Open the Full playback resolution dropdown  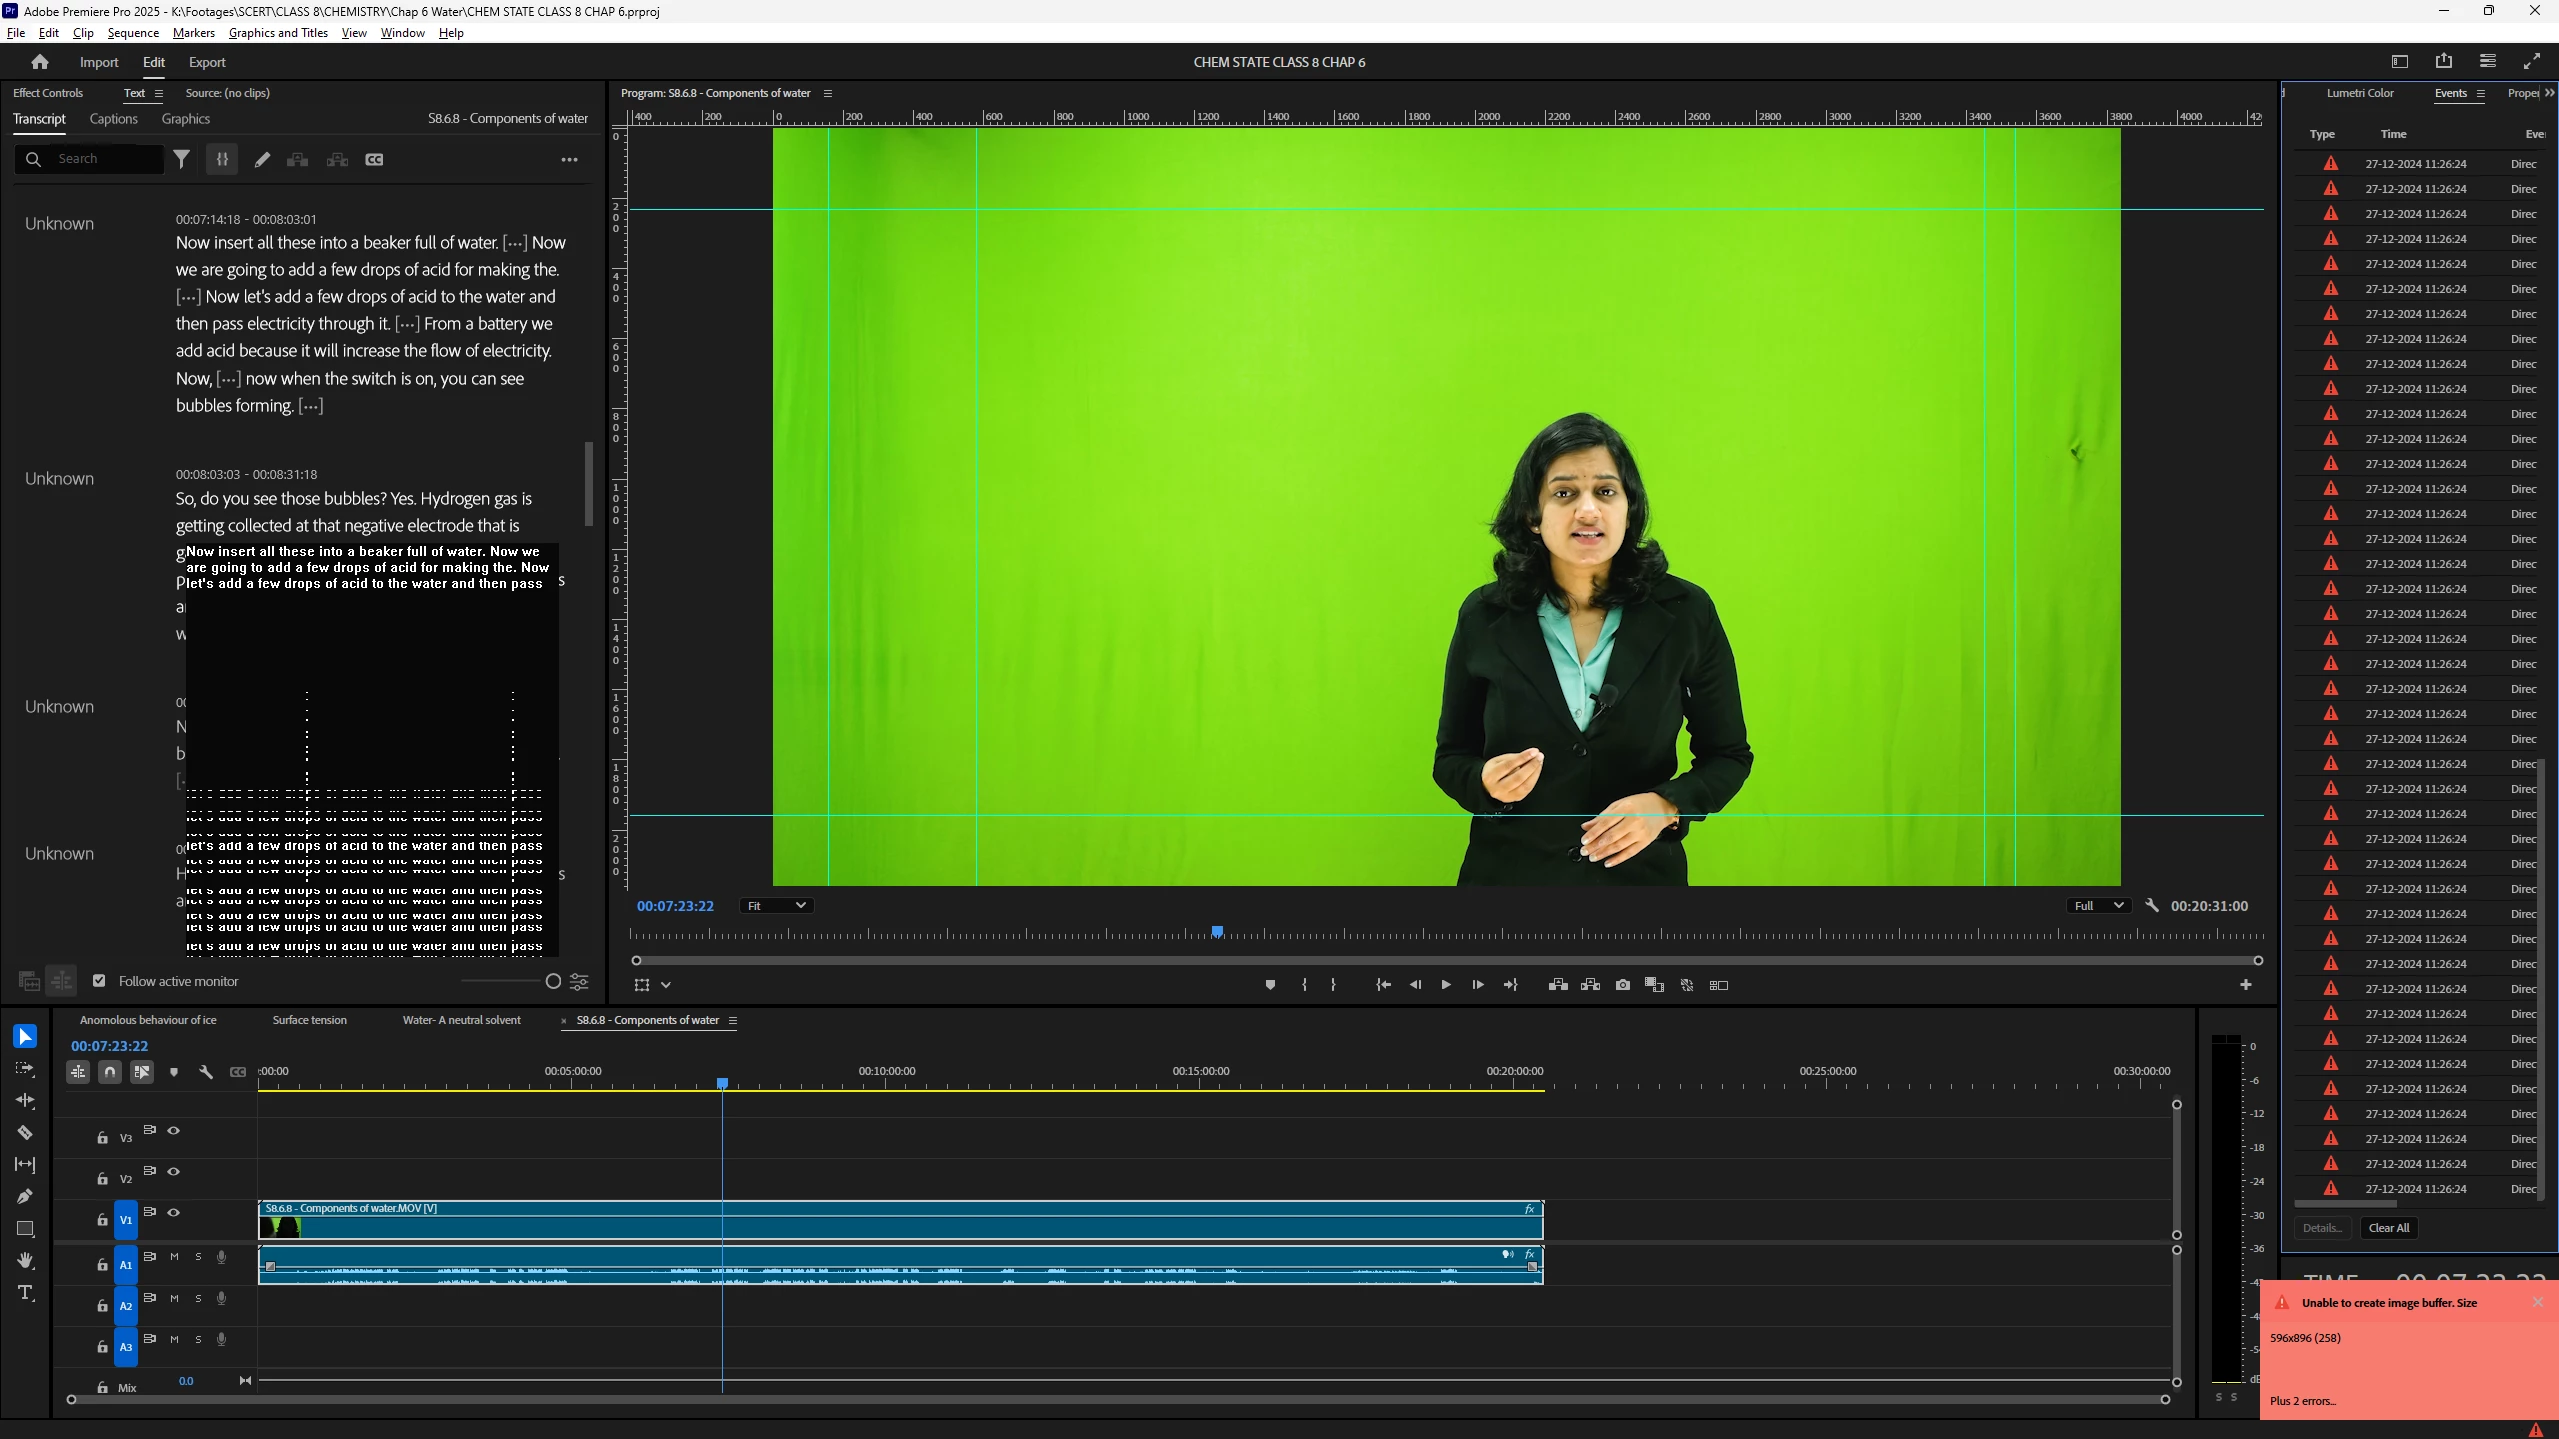pos(2097,906)
